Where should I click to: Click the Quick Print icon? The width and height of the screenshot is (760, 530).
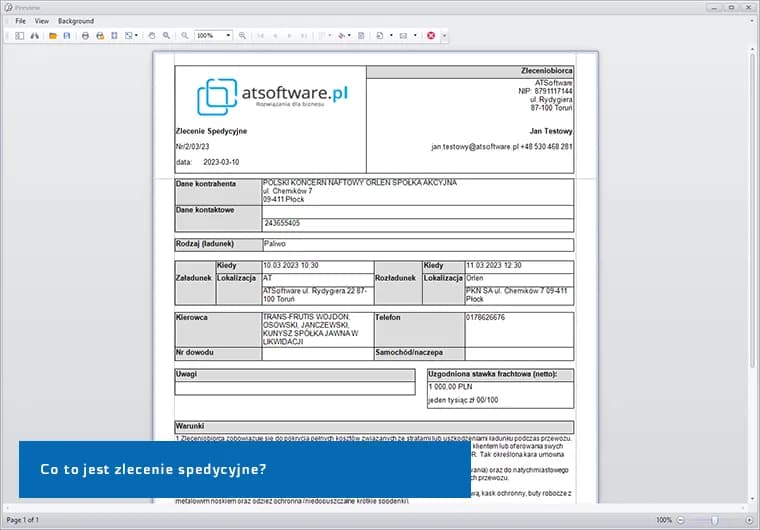[99, 35]
